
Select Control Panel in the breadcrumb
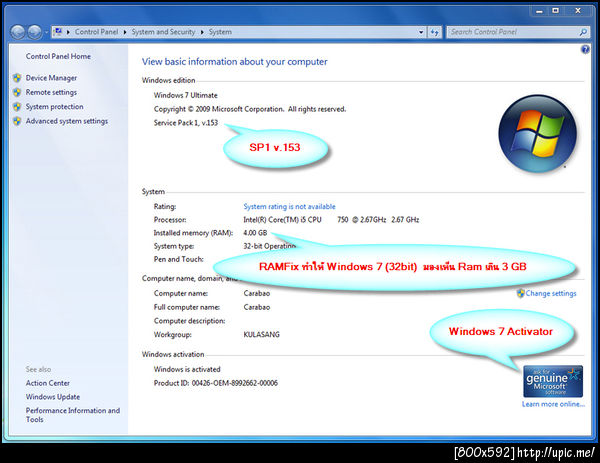click(x=96, y=32)
